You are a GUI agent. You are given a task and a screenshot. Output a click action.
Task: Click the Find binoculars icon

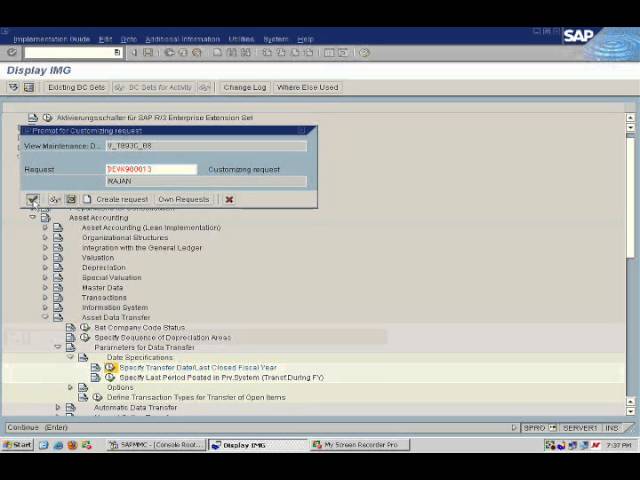(x=231, y=52)
